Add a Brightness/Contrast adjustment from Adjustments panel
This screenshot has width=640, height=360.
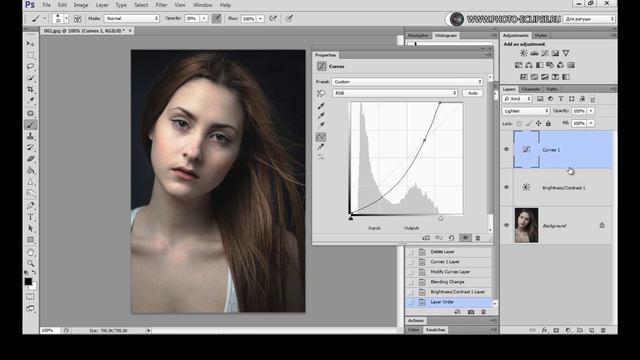point(524,53)
